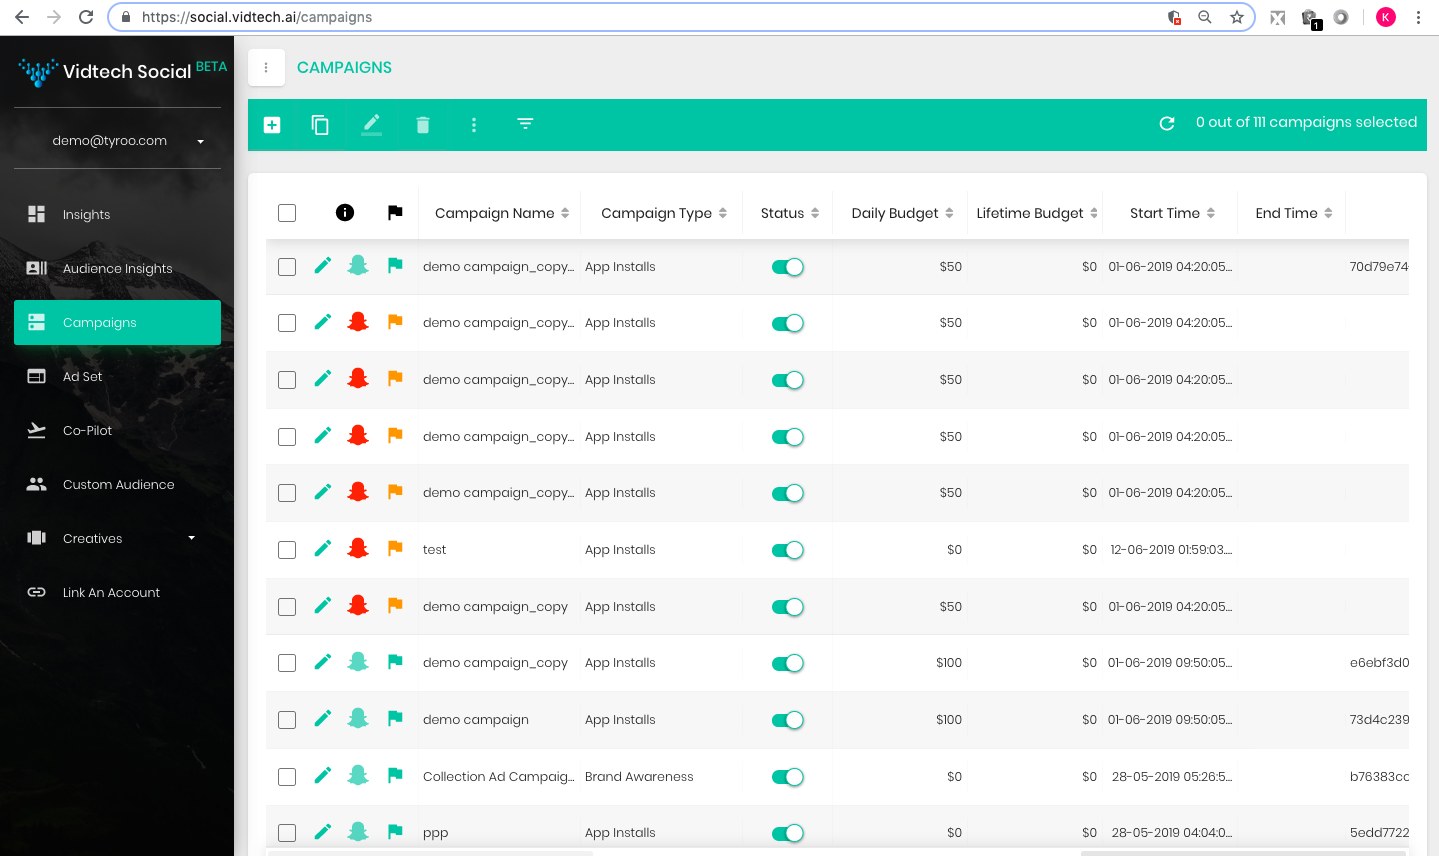The image size is (1439, 856).
Task: Click green flag on 'demo campaign' $100 row
Action: (x=395, y=718)
